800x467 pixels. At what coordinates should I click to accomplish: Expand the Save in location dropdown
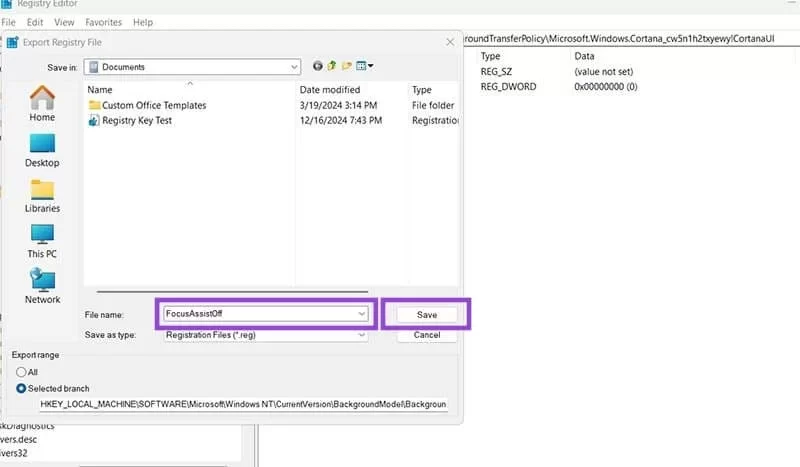tap(294, 67)
